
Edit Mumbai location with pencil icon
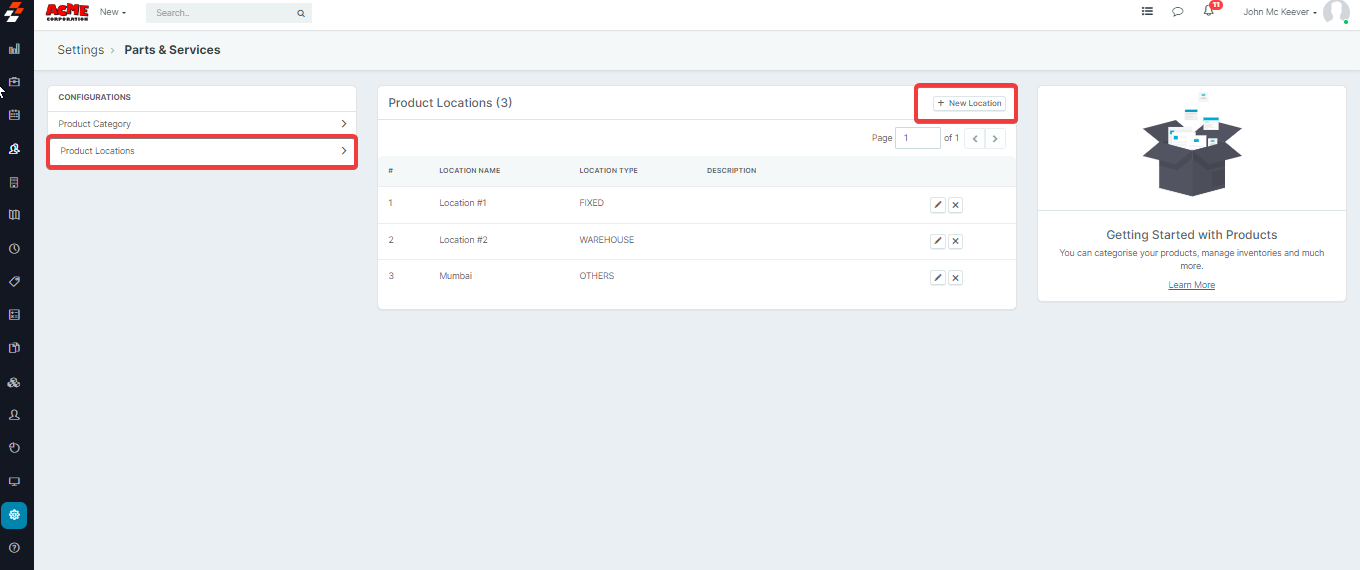point(937,277)
